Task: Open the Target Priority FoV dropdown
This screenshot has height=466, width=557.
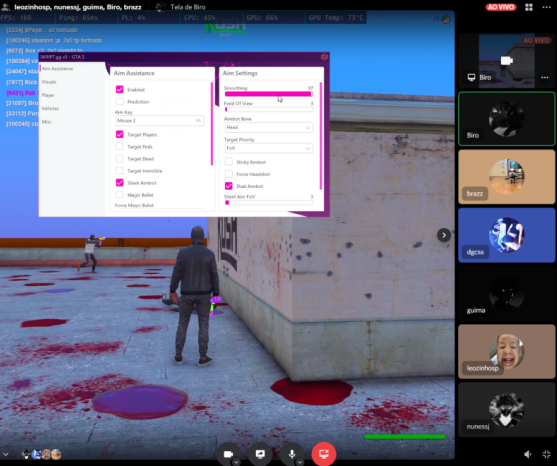Action: [x=269, y=148]
